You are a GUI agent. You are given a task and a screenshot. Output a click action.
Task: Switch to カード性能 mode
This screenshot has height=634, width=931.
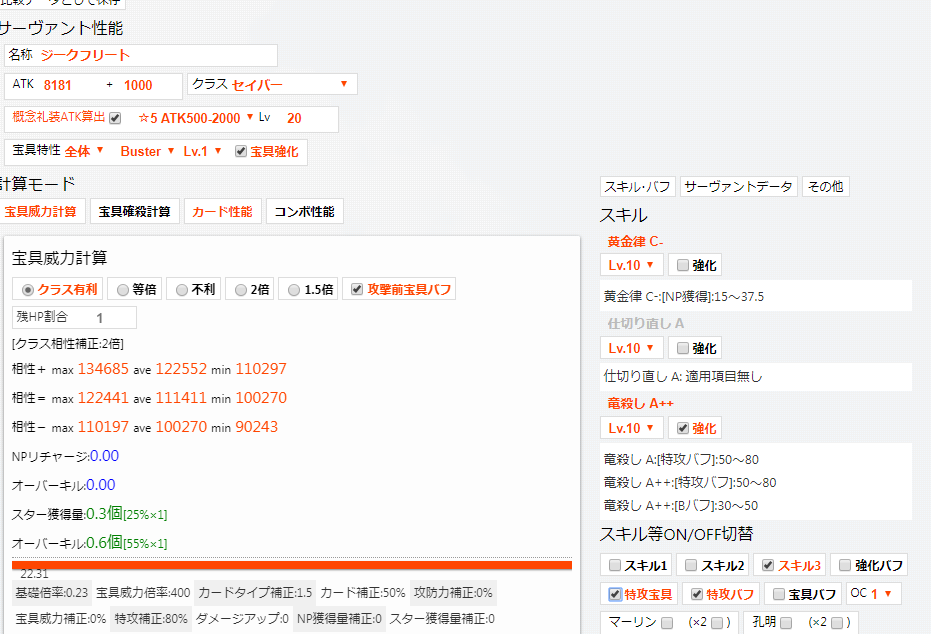223,211
